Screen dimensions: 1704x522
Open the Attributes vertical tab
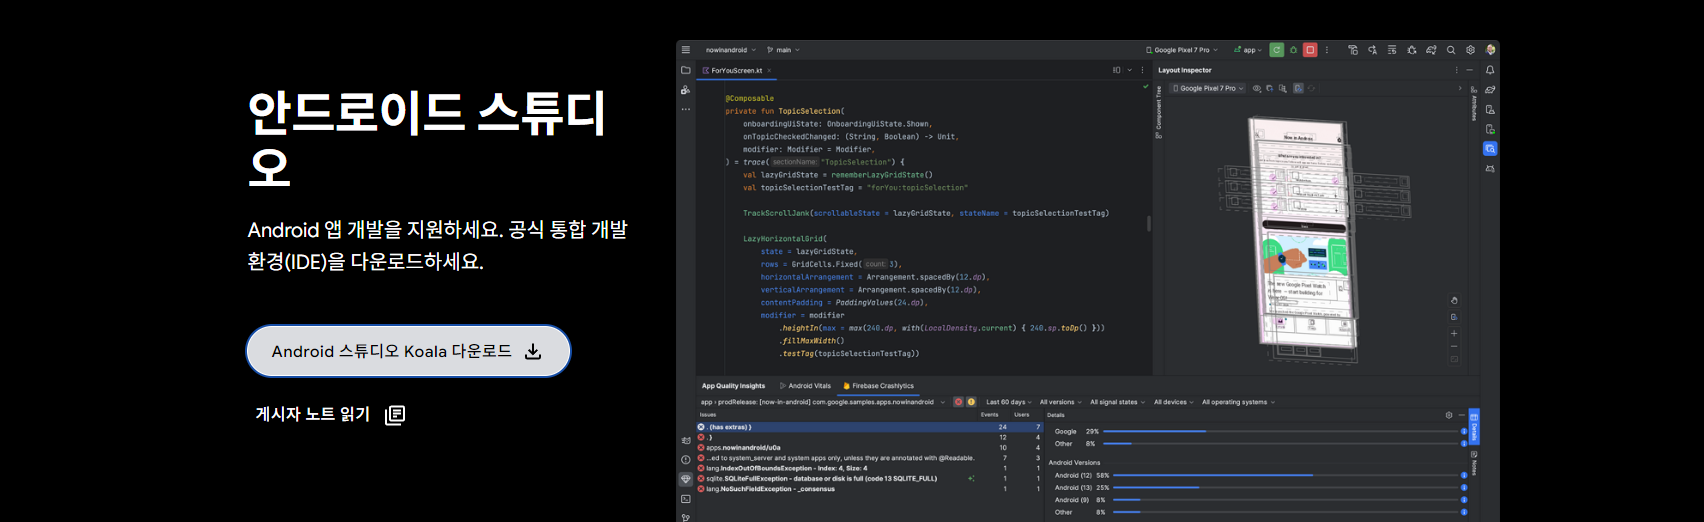pos(1473,104)
